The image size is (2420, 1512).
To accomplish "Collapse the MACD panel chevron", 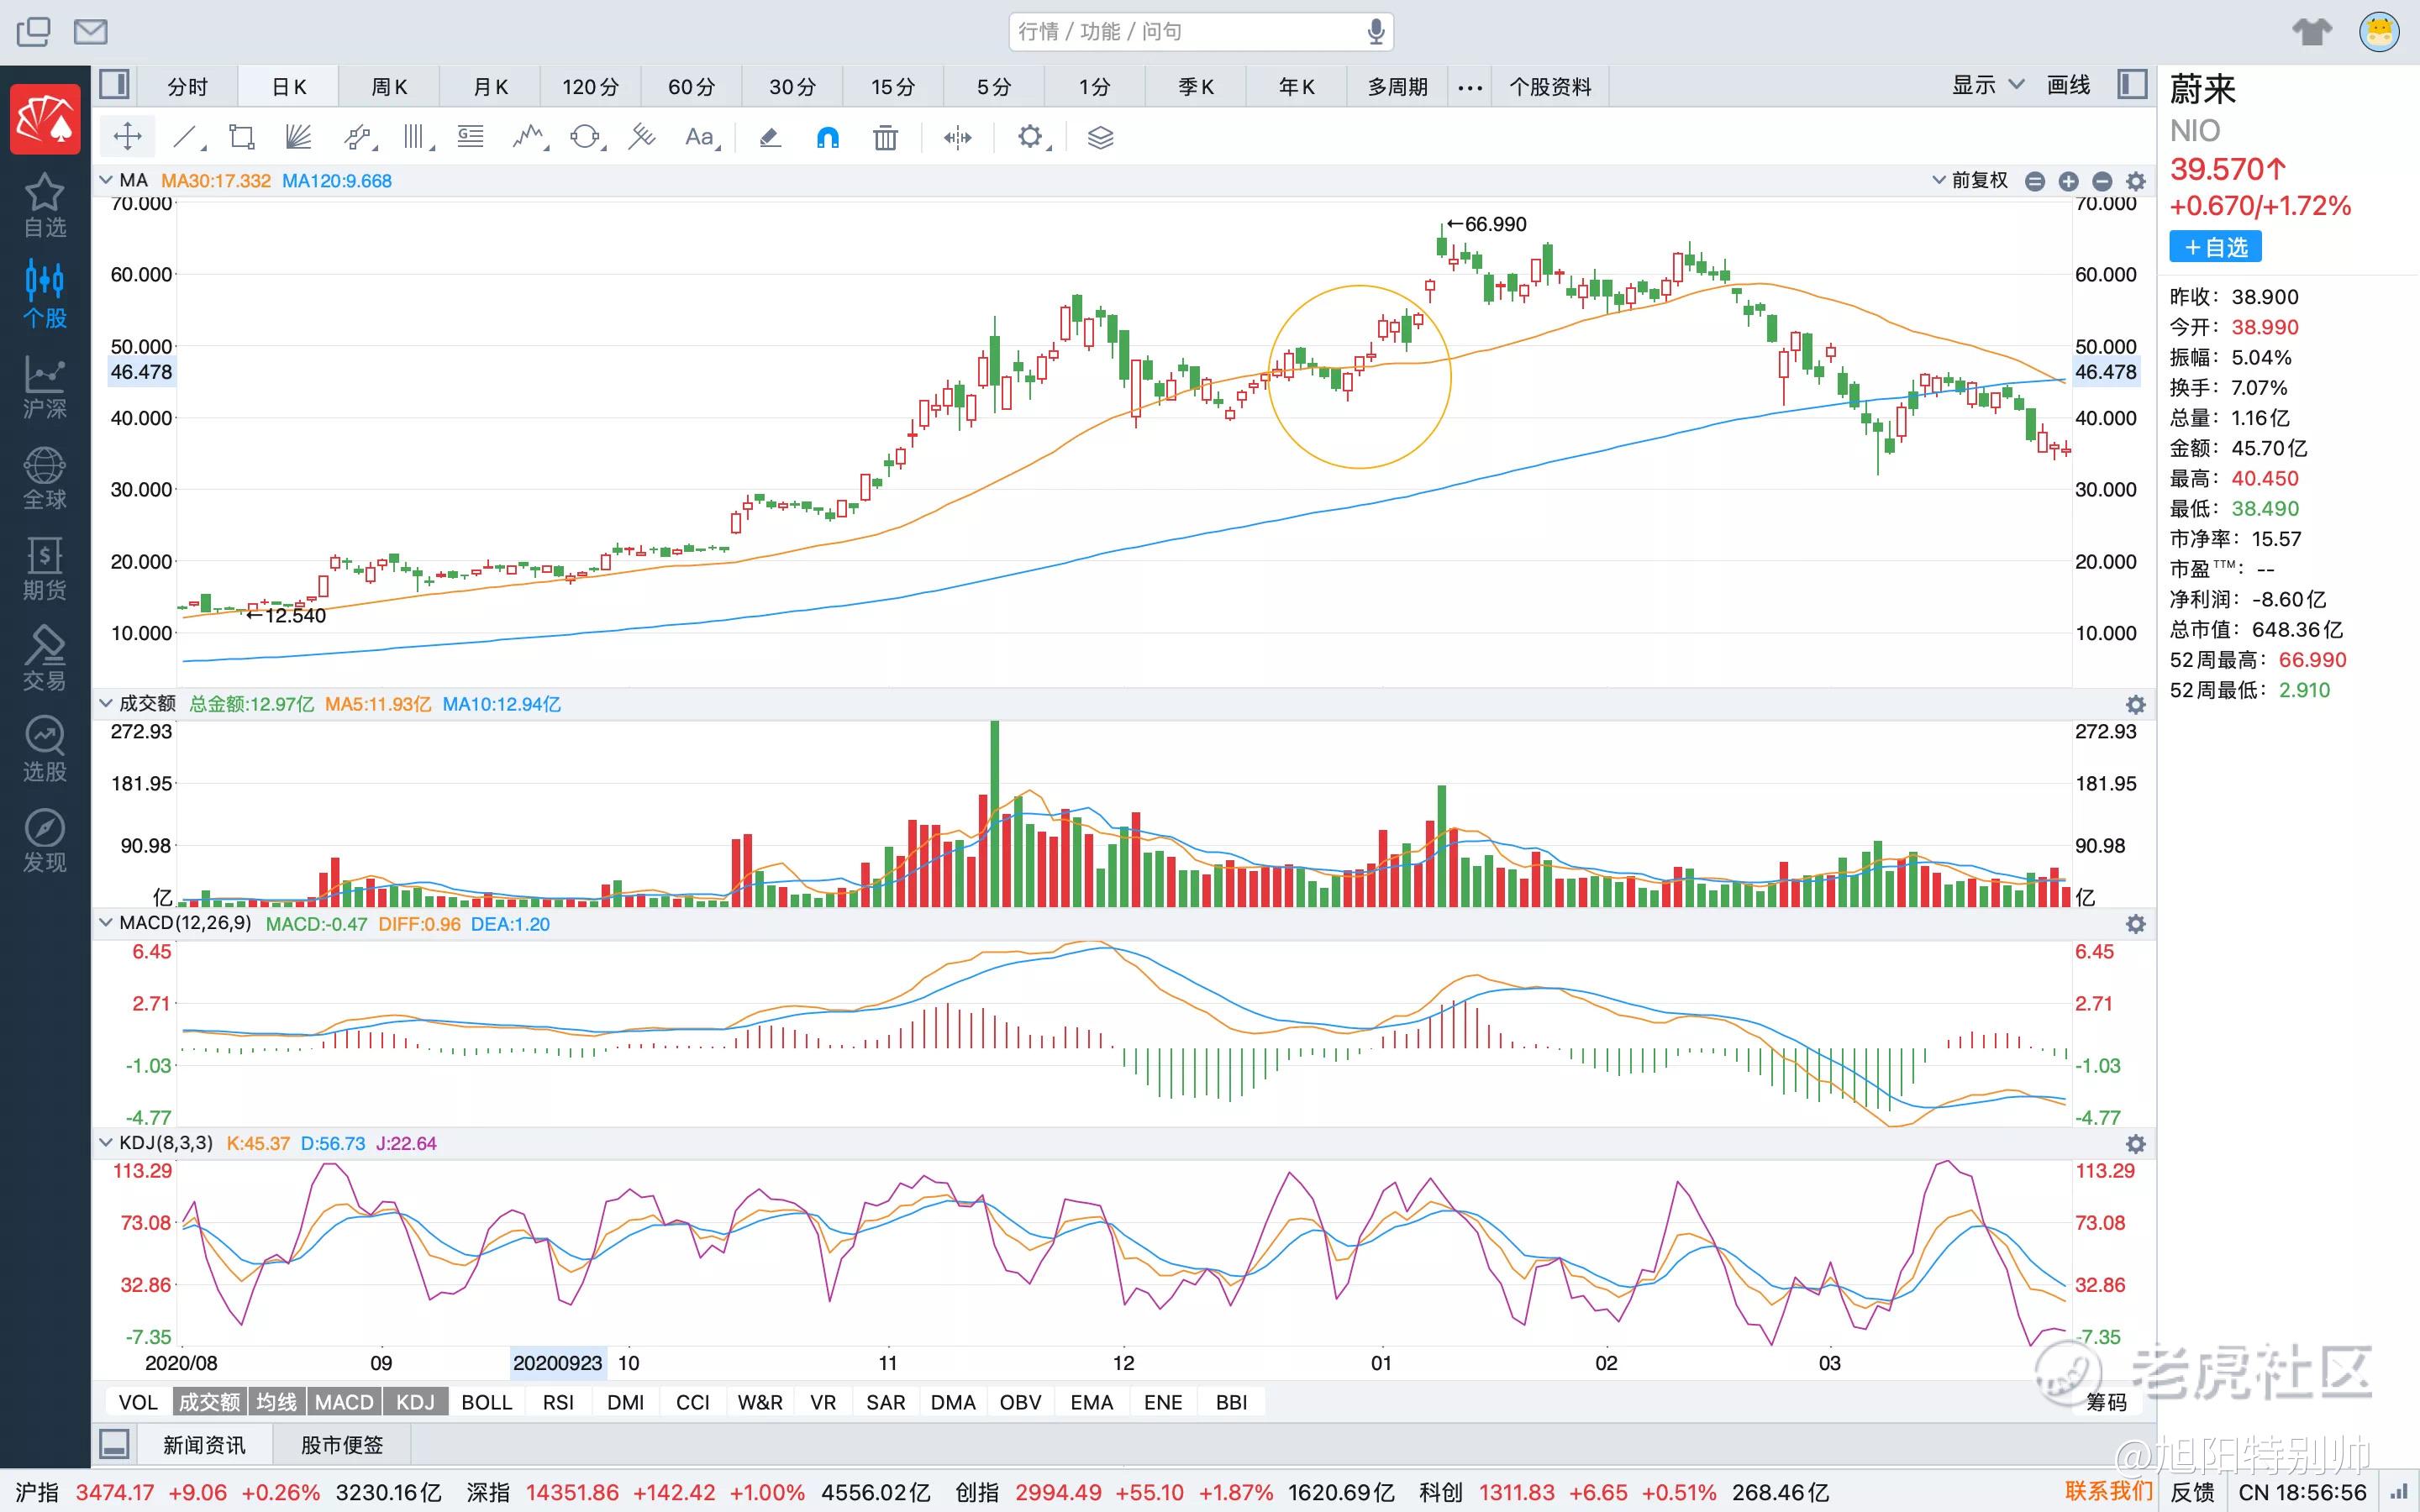I will [x=105, y=922].
